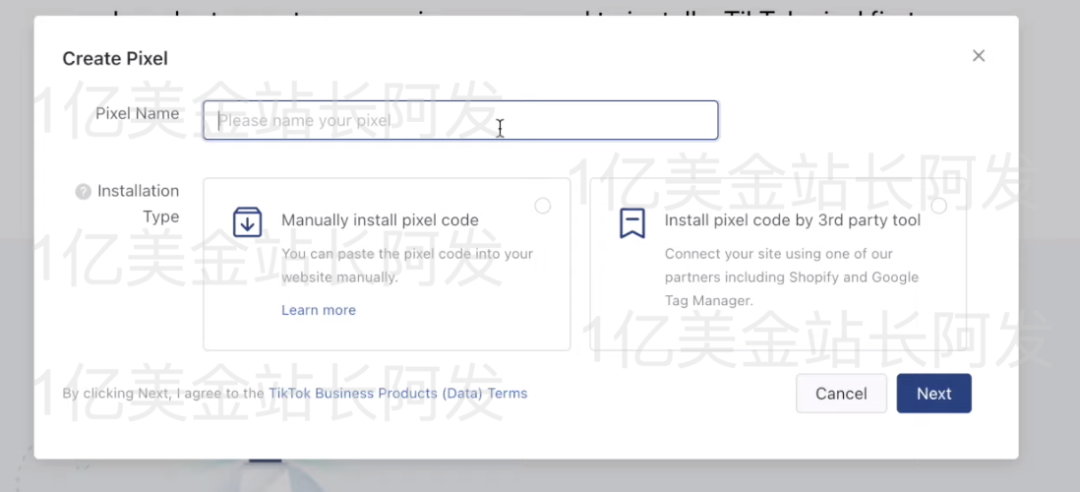
Task: Select Manually install pixel code radio button
Action: [543, 206]
